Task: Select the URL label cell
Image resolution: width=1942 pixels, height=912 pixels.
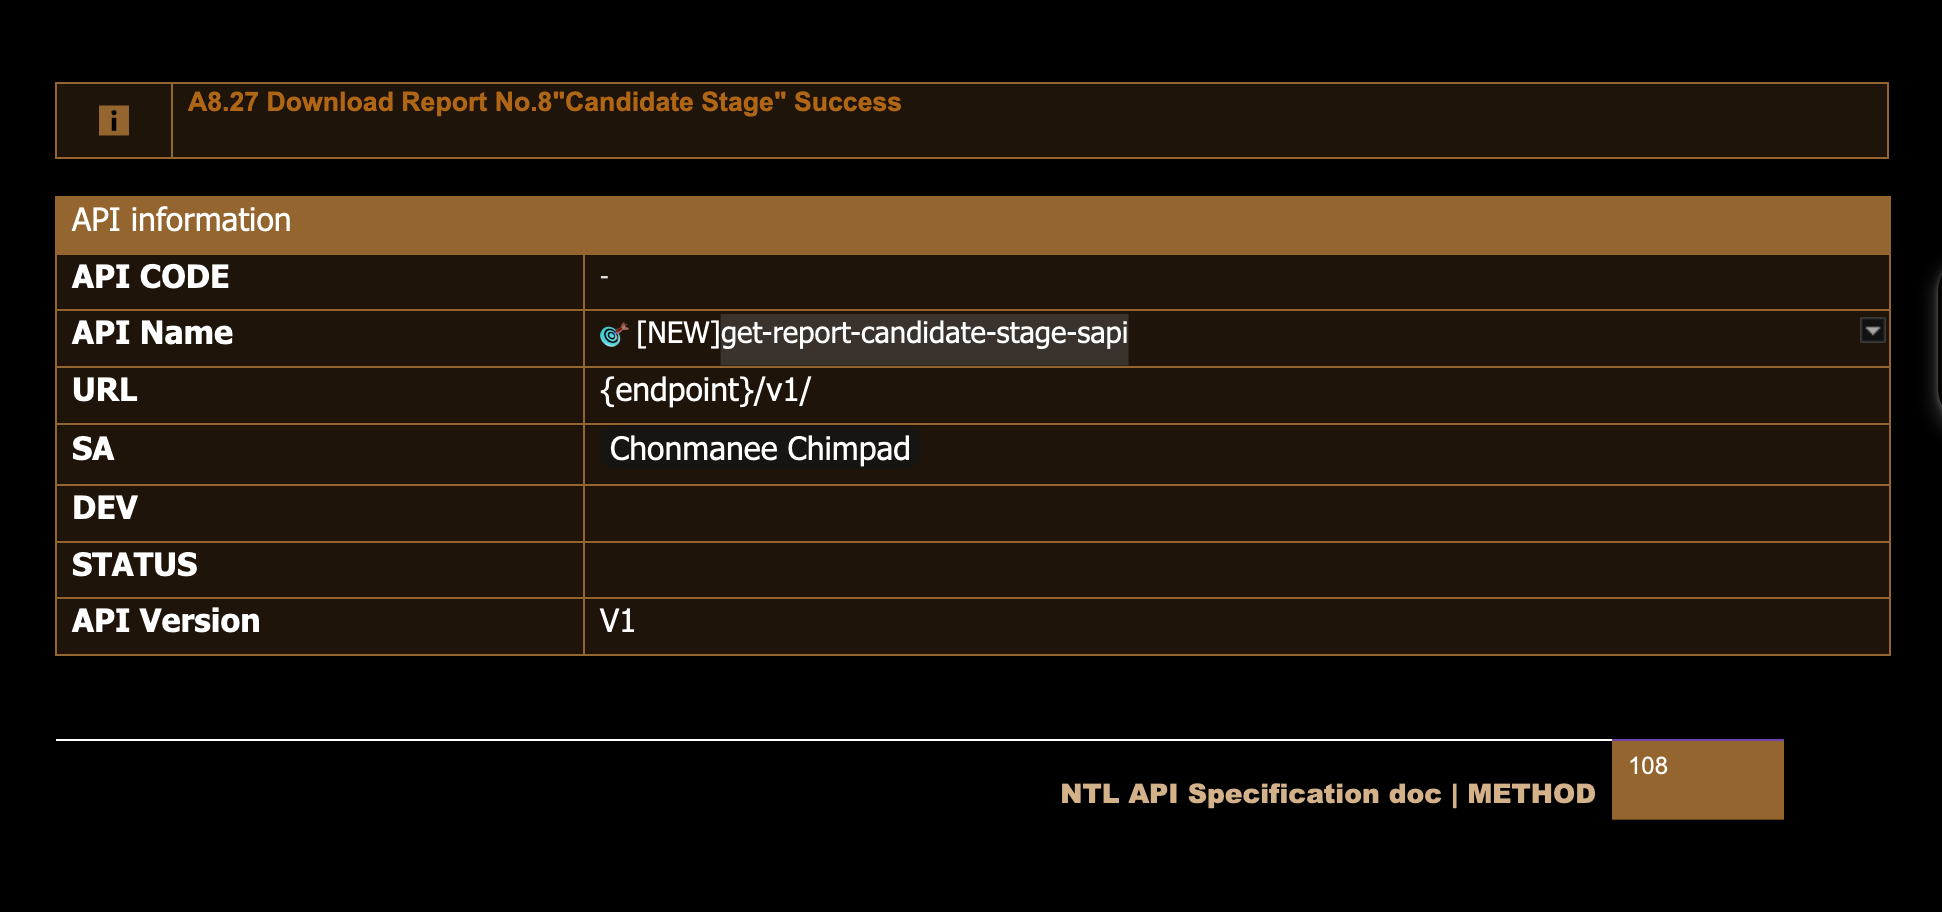Action: click(x=318, y=391)
